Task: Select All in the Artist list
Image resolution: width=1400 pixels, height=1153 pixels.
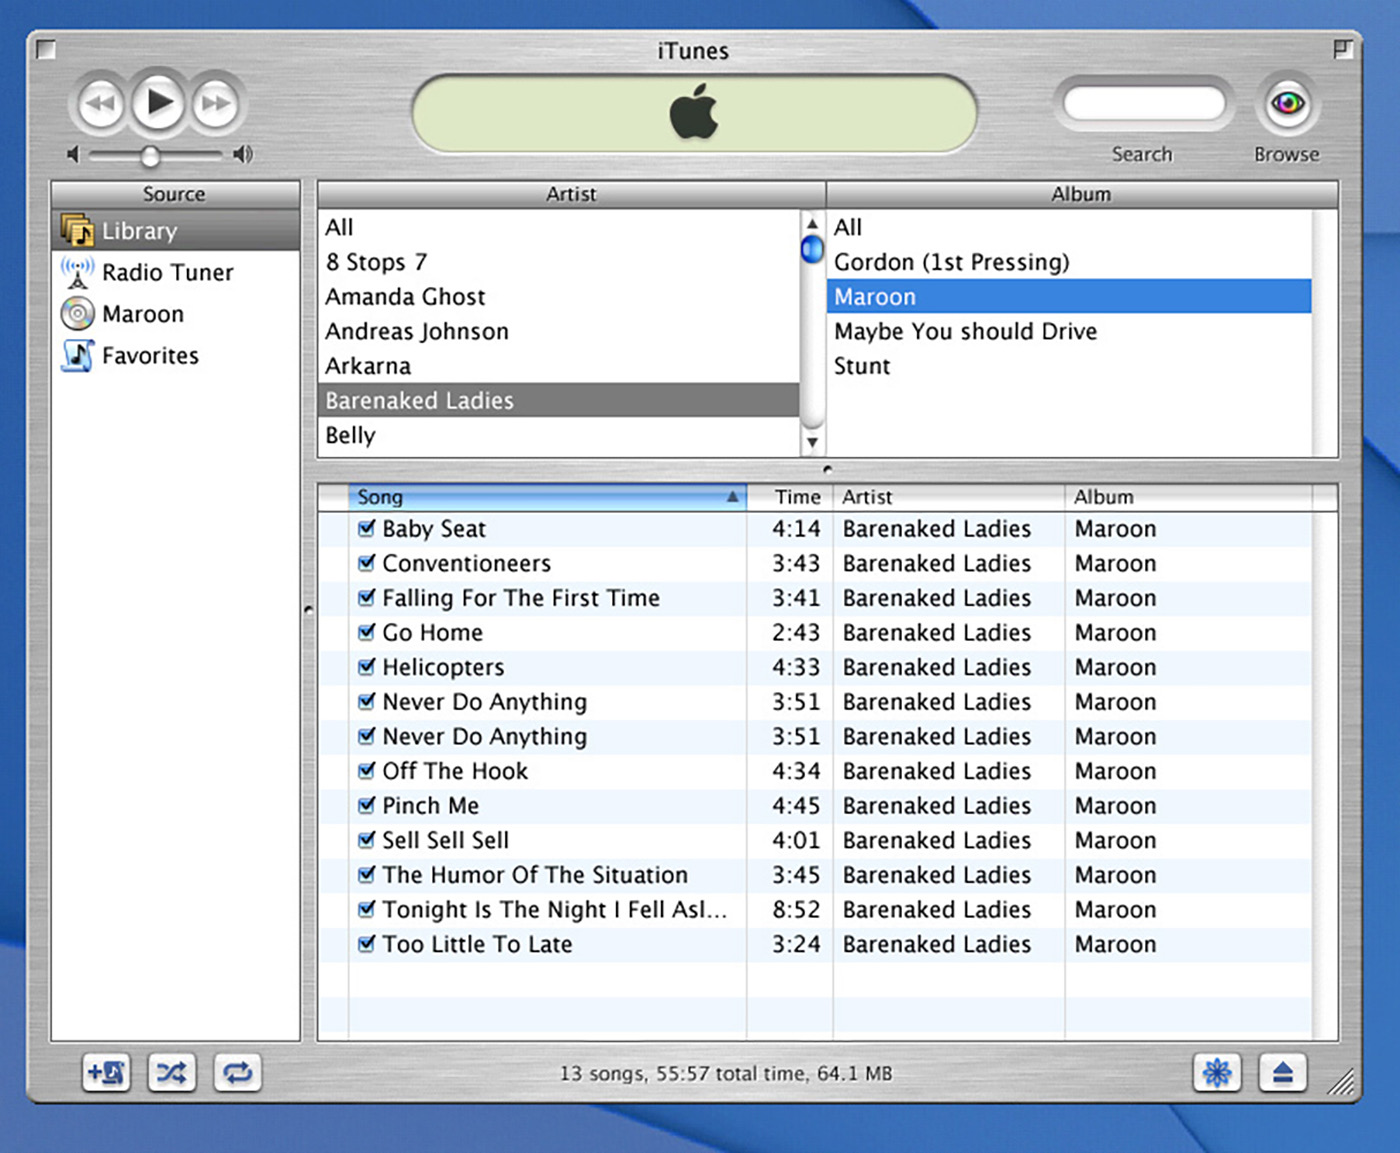Action: click(x=559, y=227)
